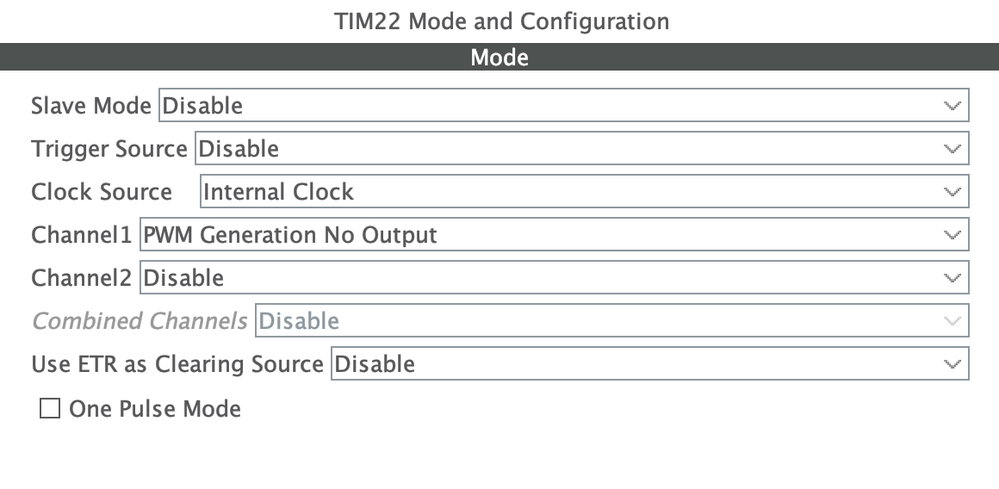The image size is (999, 489).
Task: Click the Slave Mode dropdown arrow
Action: point(953,105)
